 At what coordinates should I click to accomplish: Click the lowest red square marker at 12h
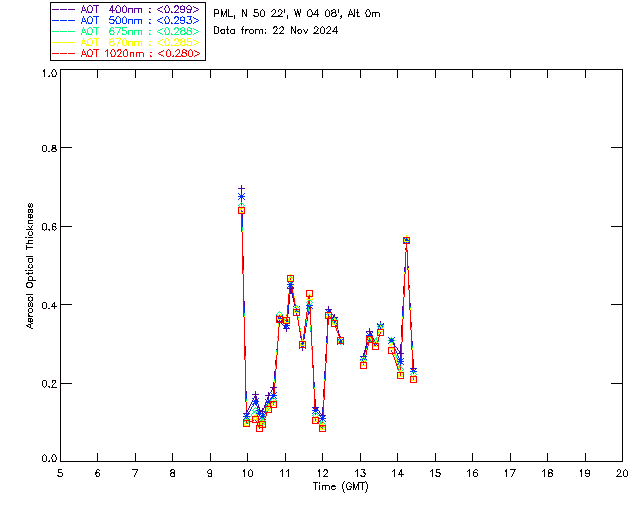pos(322,428)
